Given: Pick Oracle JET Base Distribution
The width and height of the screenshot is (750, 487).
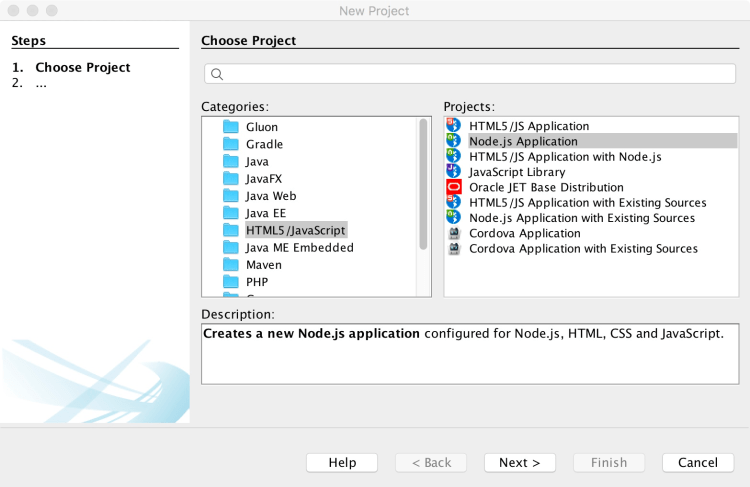Looking at the screenshot, I should [546, 187].
